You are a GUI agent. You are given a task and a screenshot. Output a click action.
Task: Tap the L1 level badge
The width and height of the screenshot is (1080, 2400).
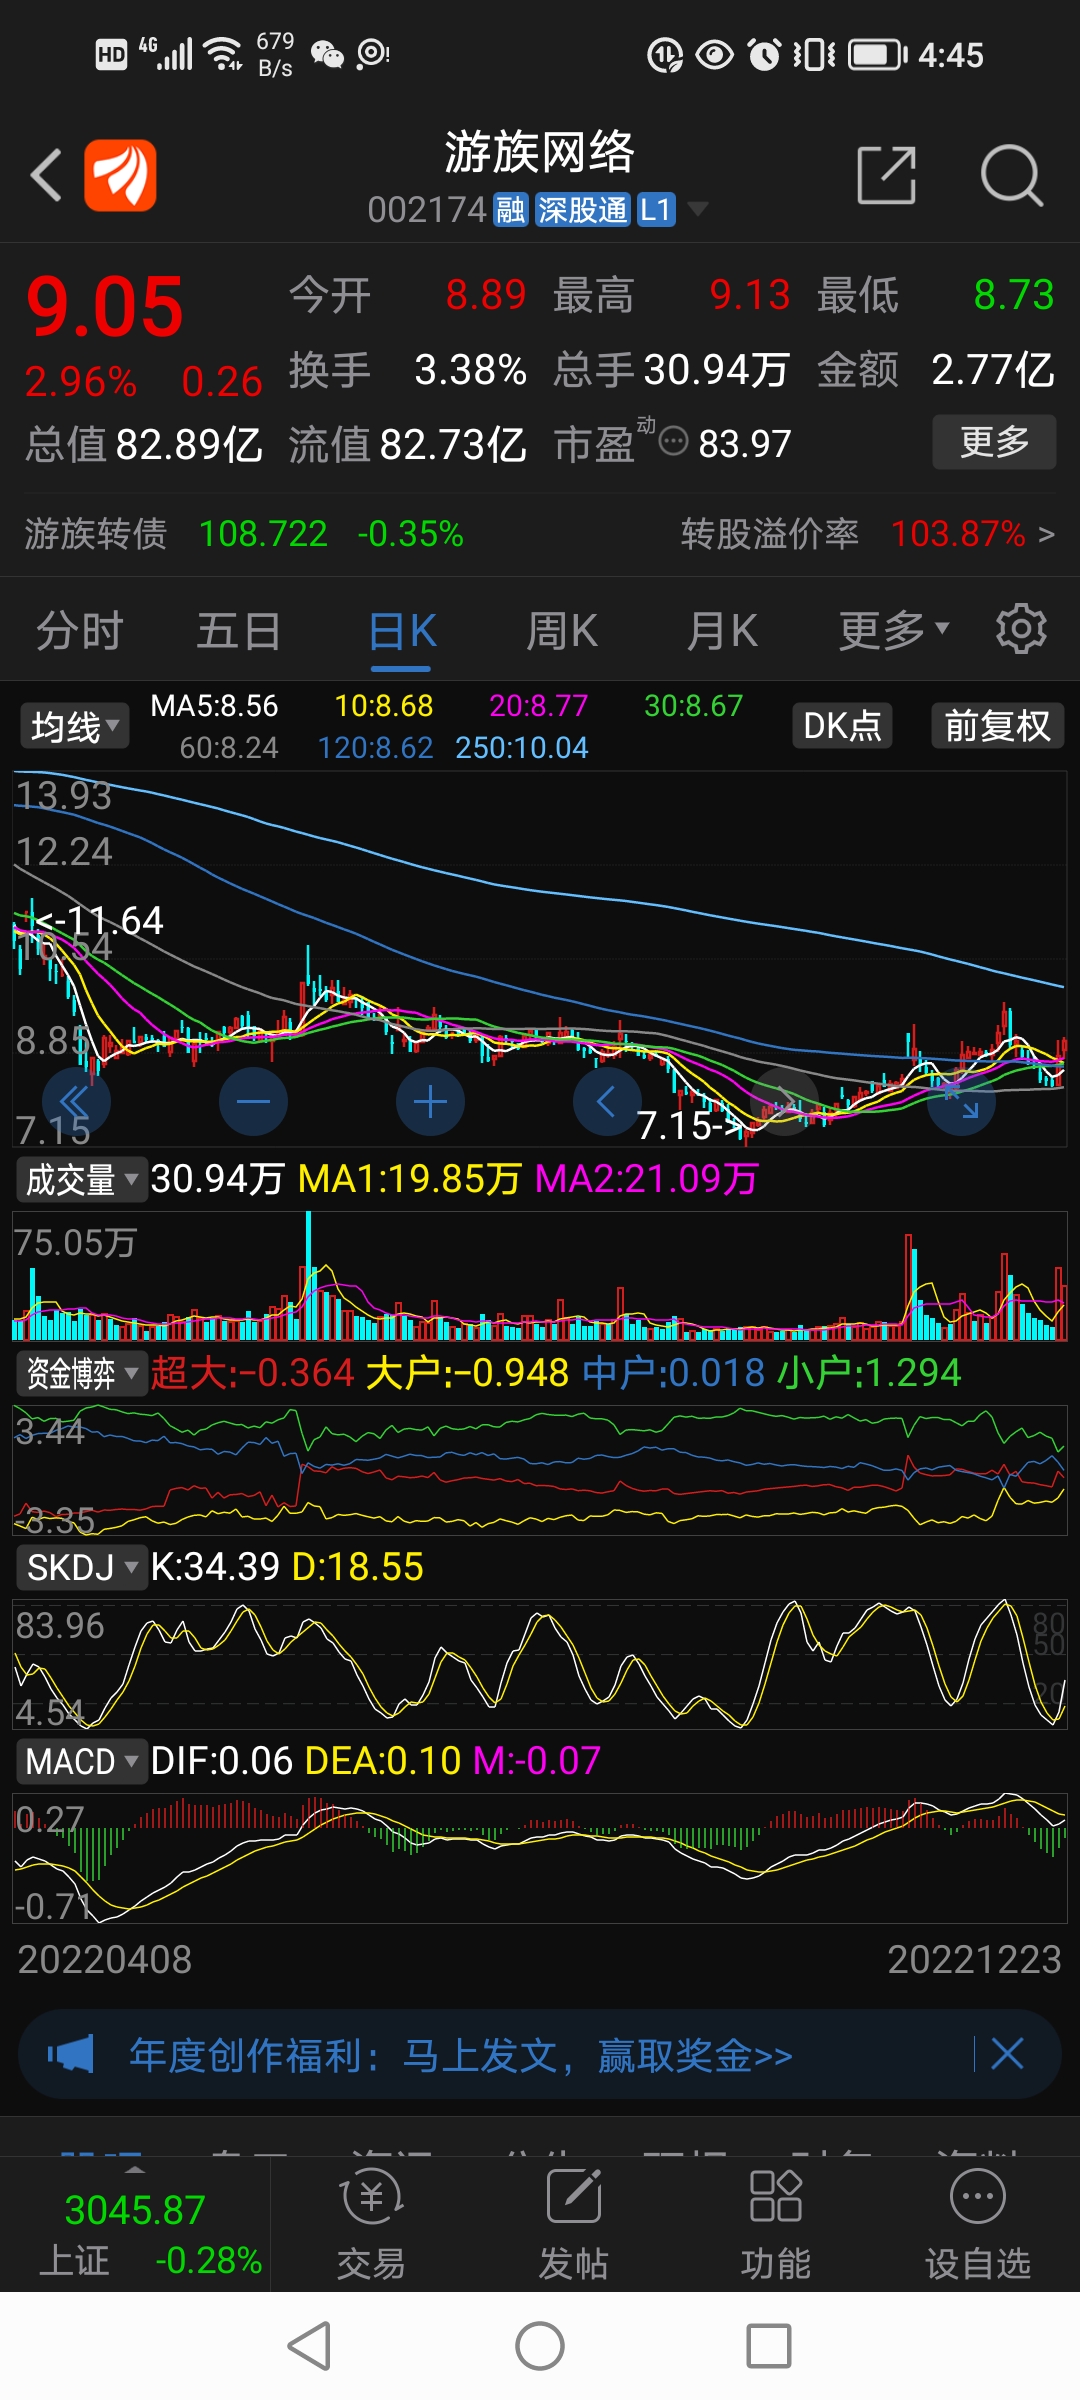tap(655, 210)
